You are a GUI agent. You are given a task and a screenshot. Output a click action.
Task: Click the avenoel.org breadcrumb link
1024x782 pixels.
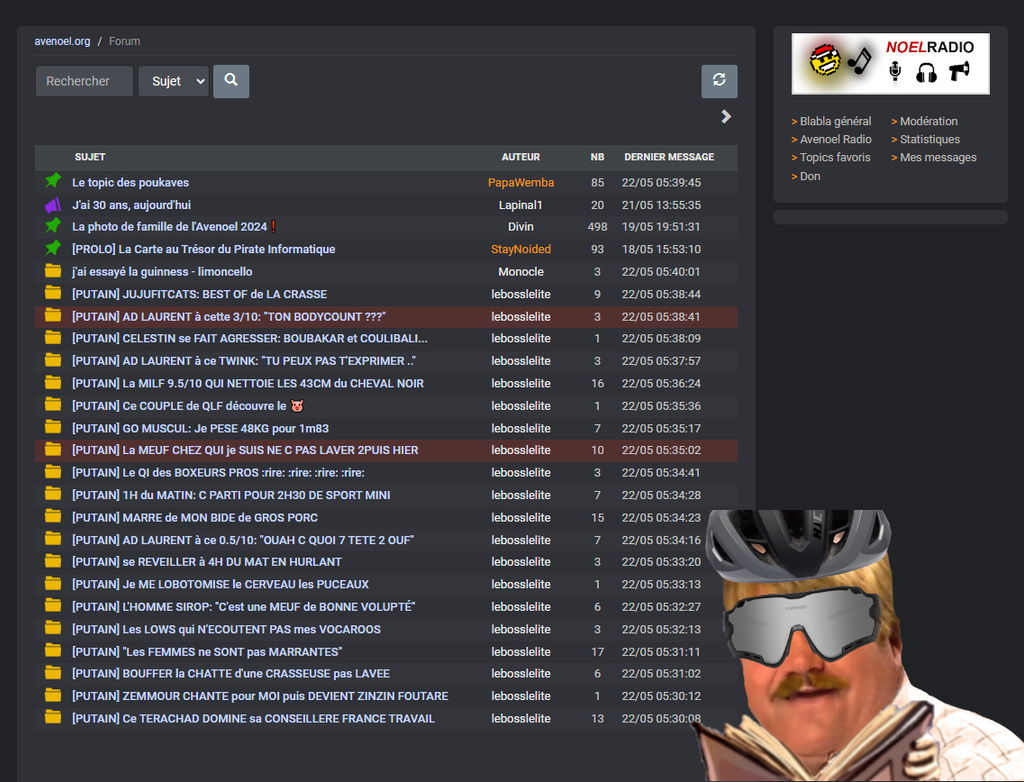tap(62, 41)
